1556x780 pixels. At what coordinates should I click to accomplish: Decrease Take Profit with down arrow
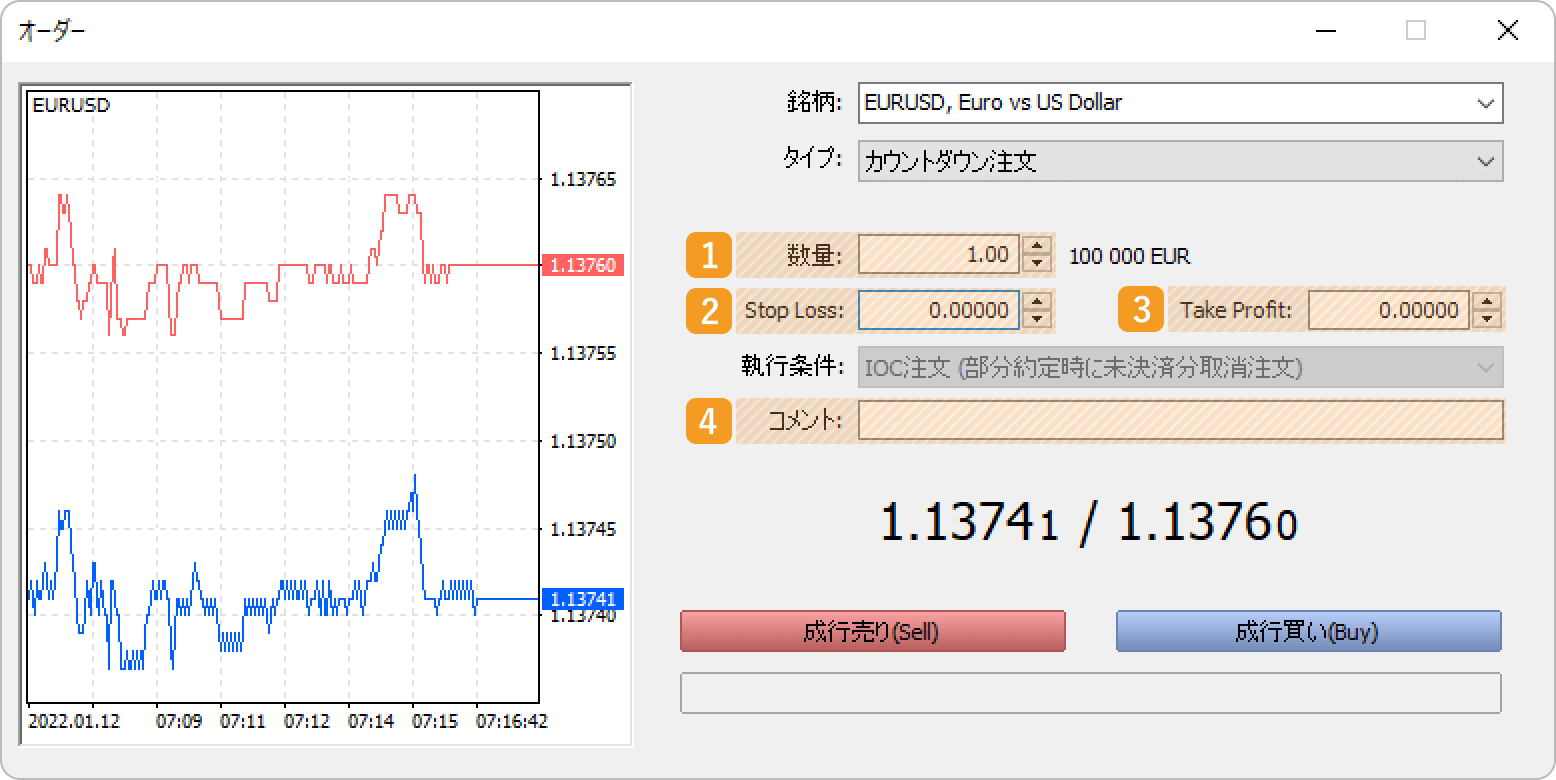(x=1489, y=319)
